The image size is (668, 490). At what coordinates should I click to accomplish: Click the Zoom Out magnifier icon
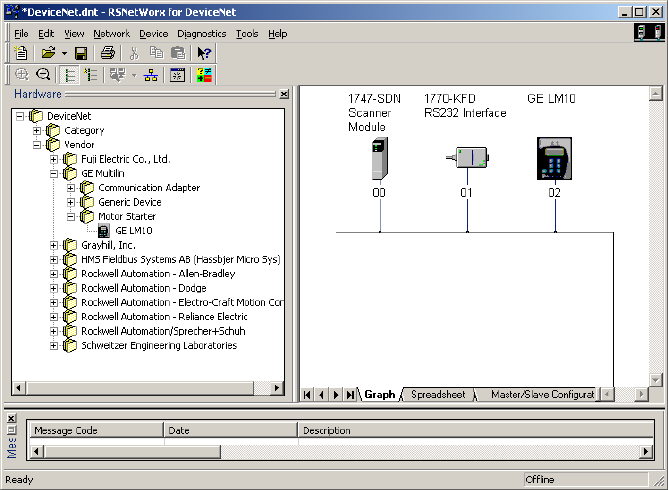(43, 75)
